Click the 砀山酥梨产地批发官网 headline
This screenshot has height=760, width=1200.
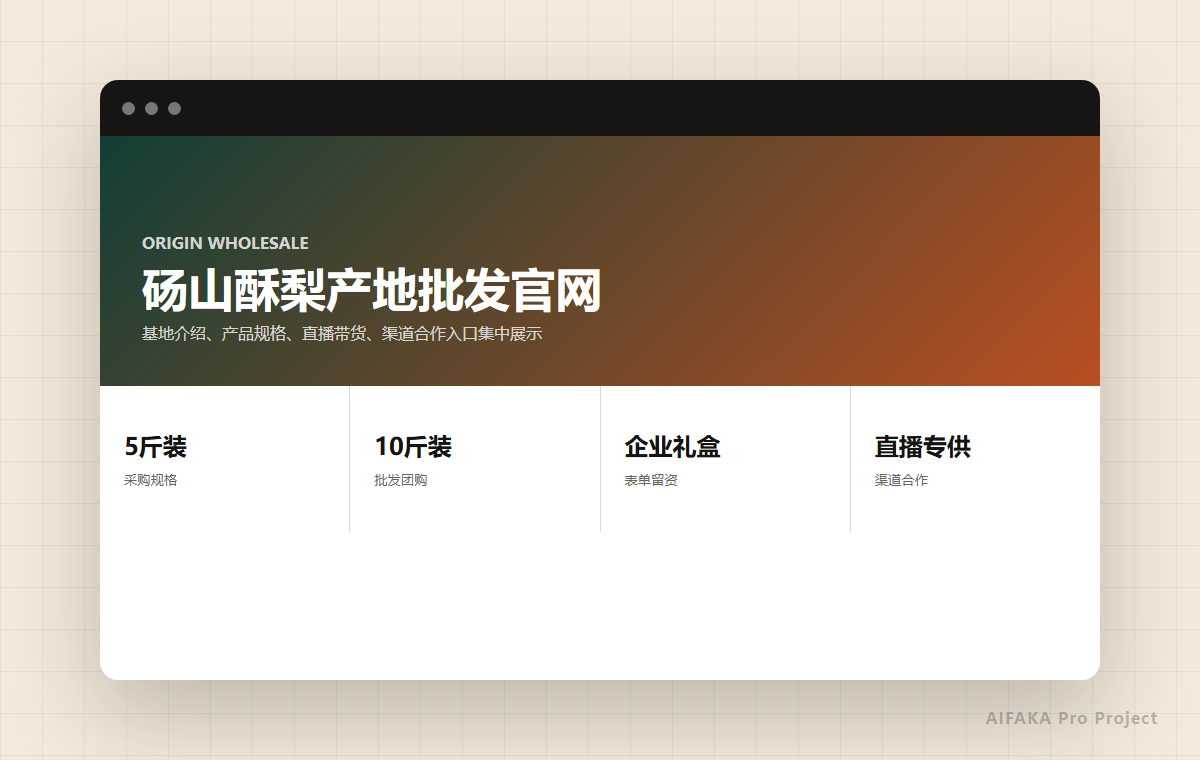pyautogui.click(x=371, y=292)
